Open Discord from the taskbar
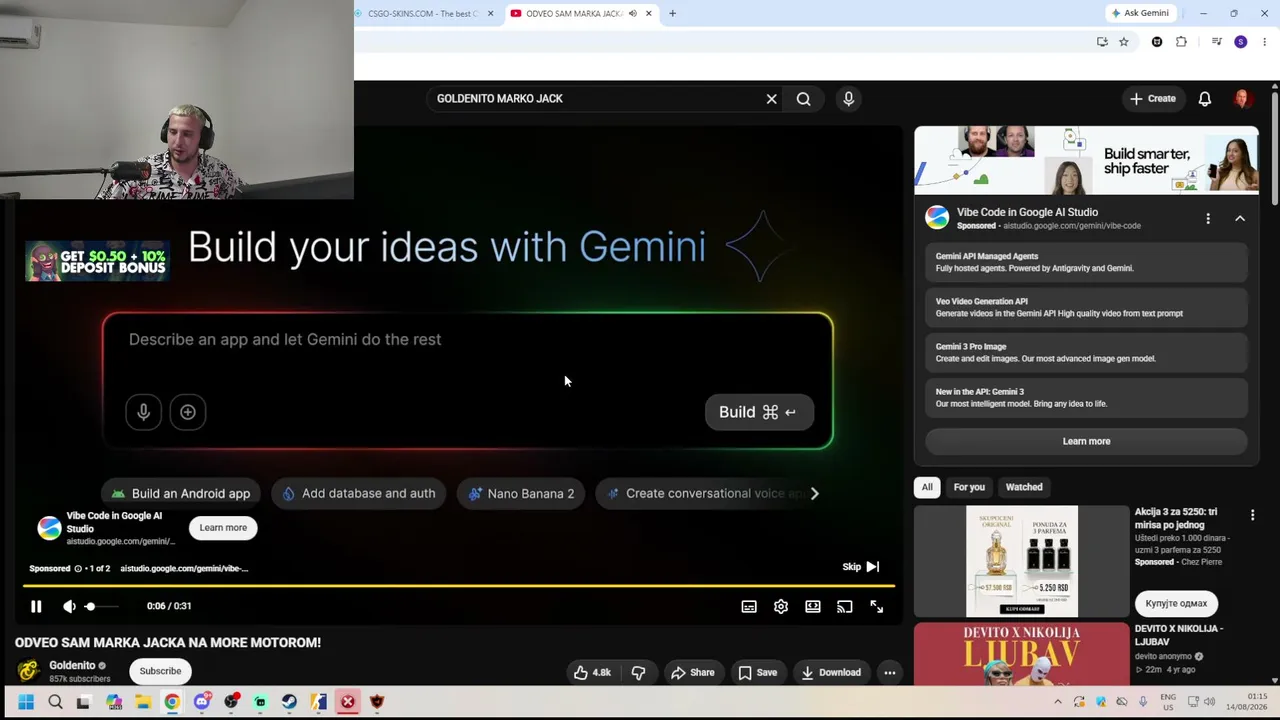1280x720 pixels. (x=202, y=702)
